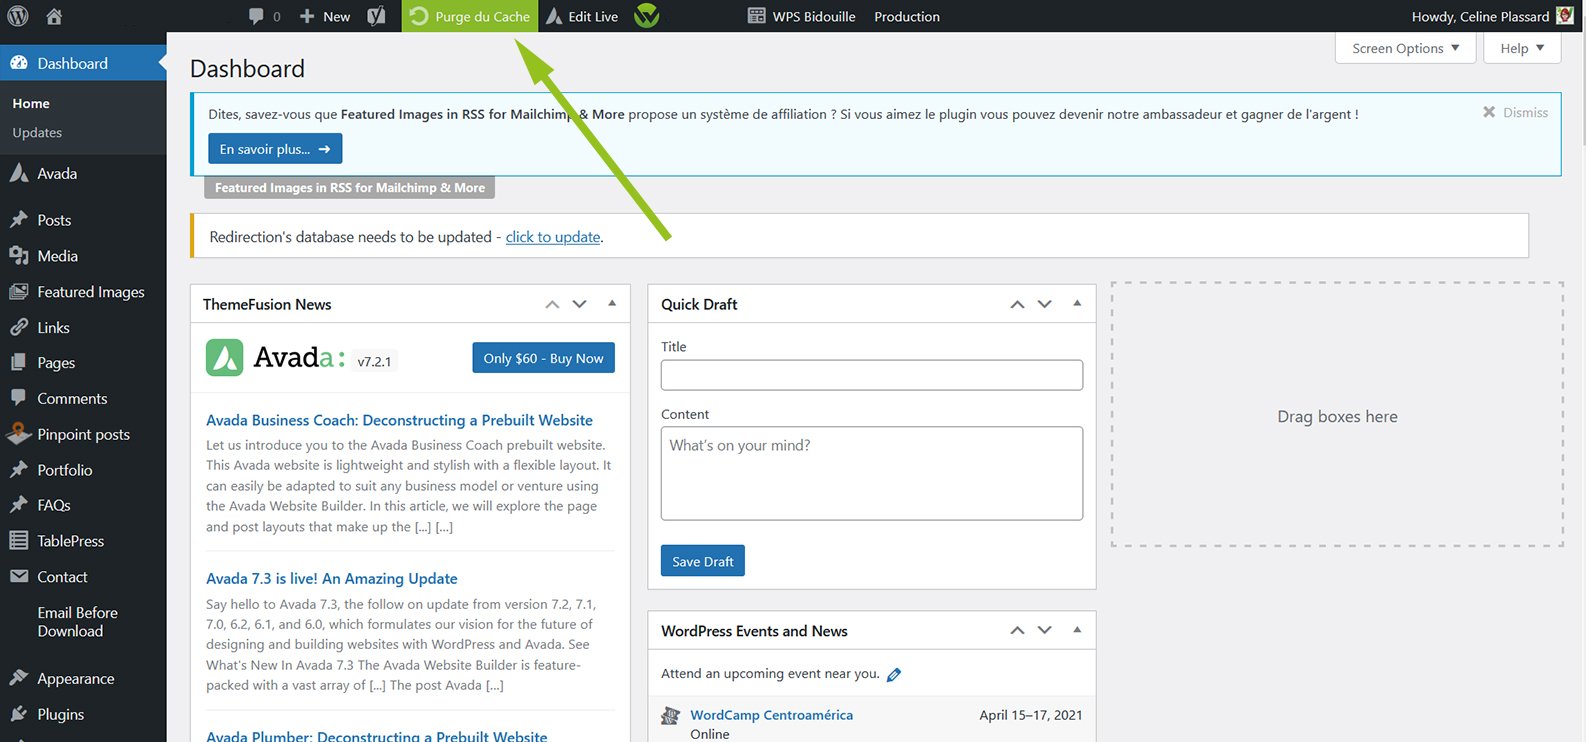Follow the 'click to update' link
The image size is (1586, 742).
click(x=553, y=237)
